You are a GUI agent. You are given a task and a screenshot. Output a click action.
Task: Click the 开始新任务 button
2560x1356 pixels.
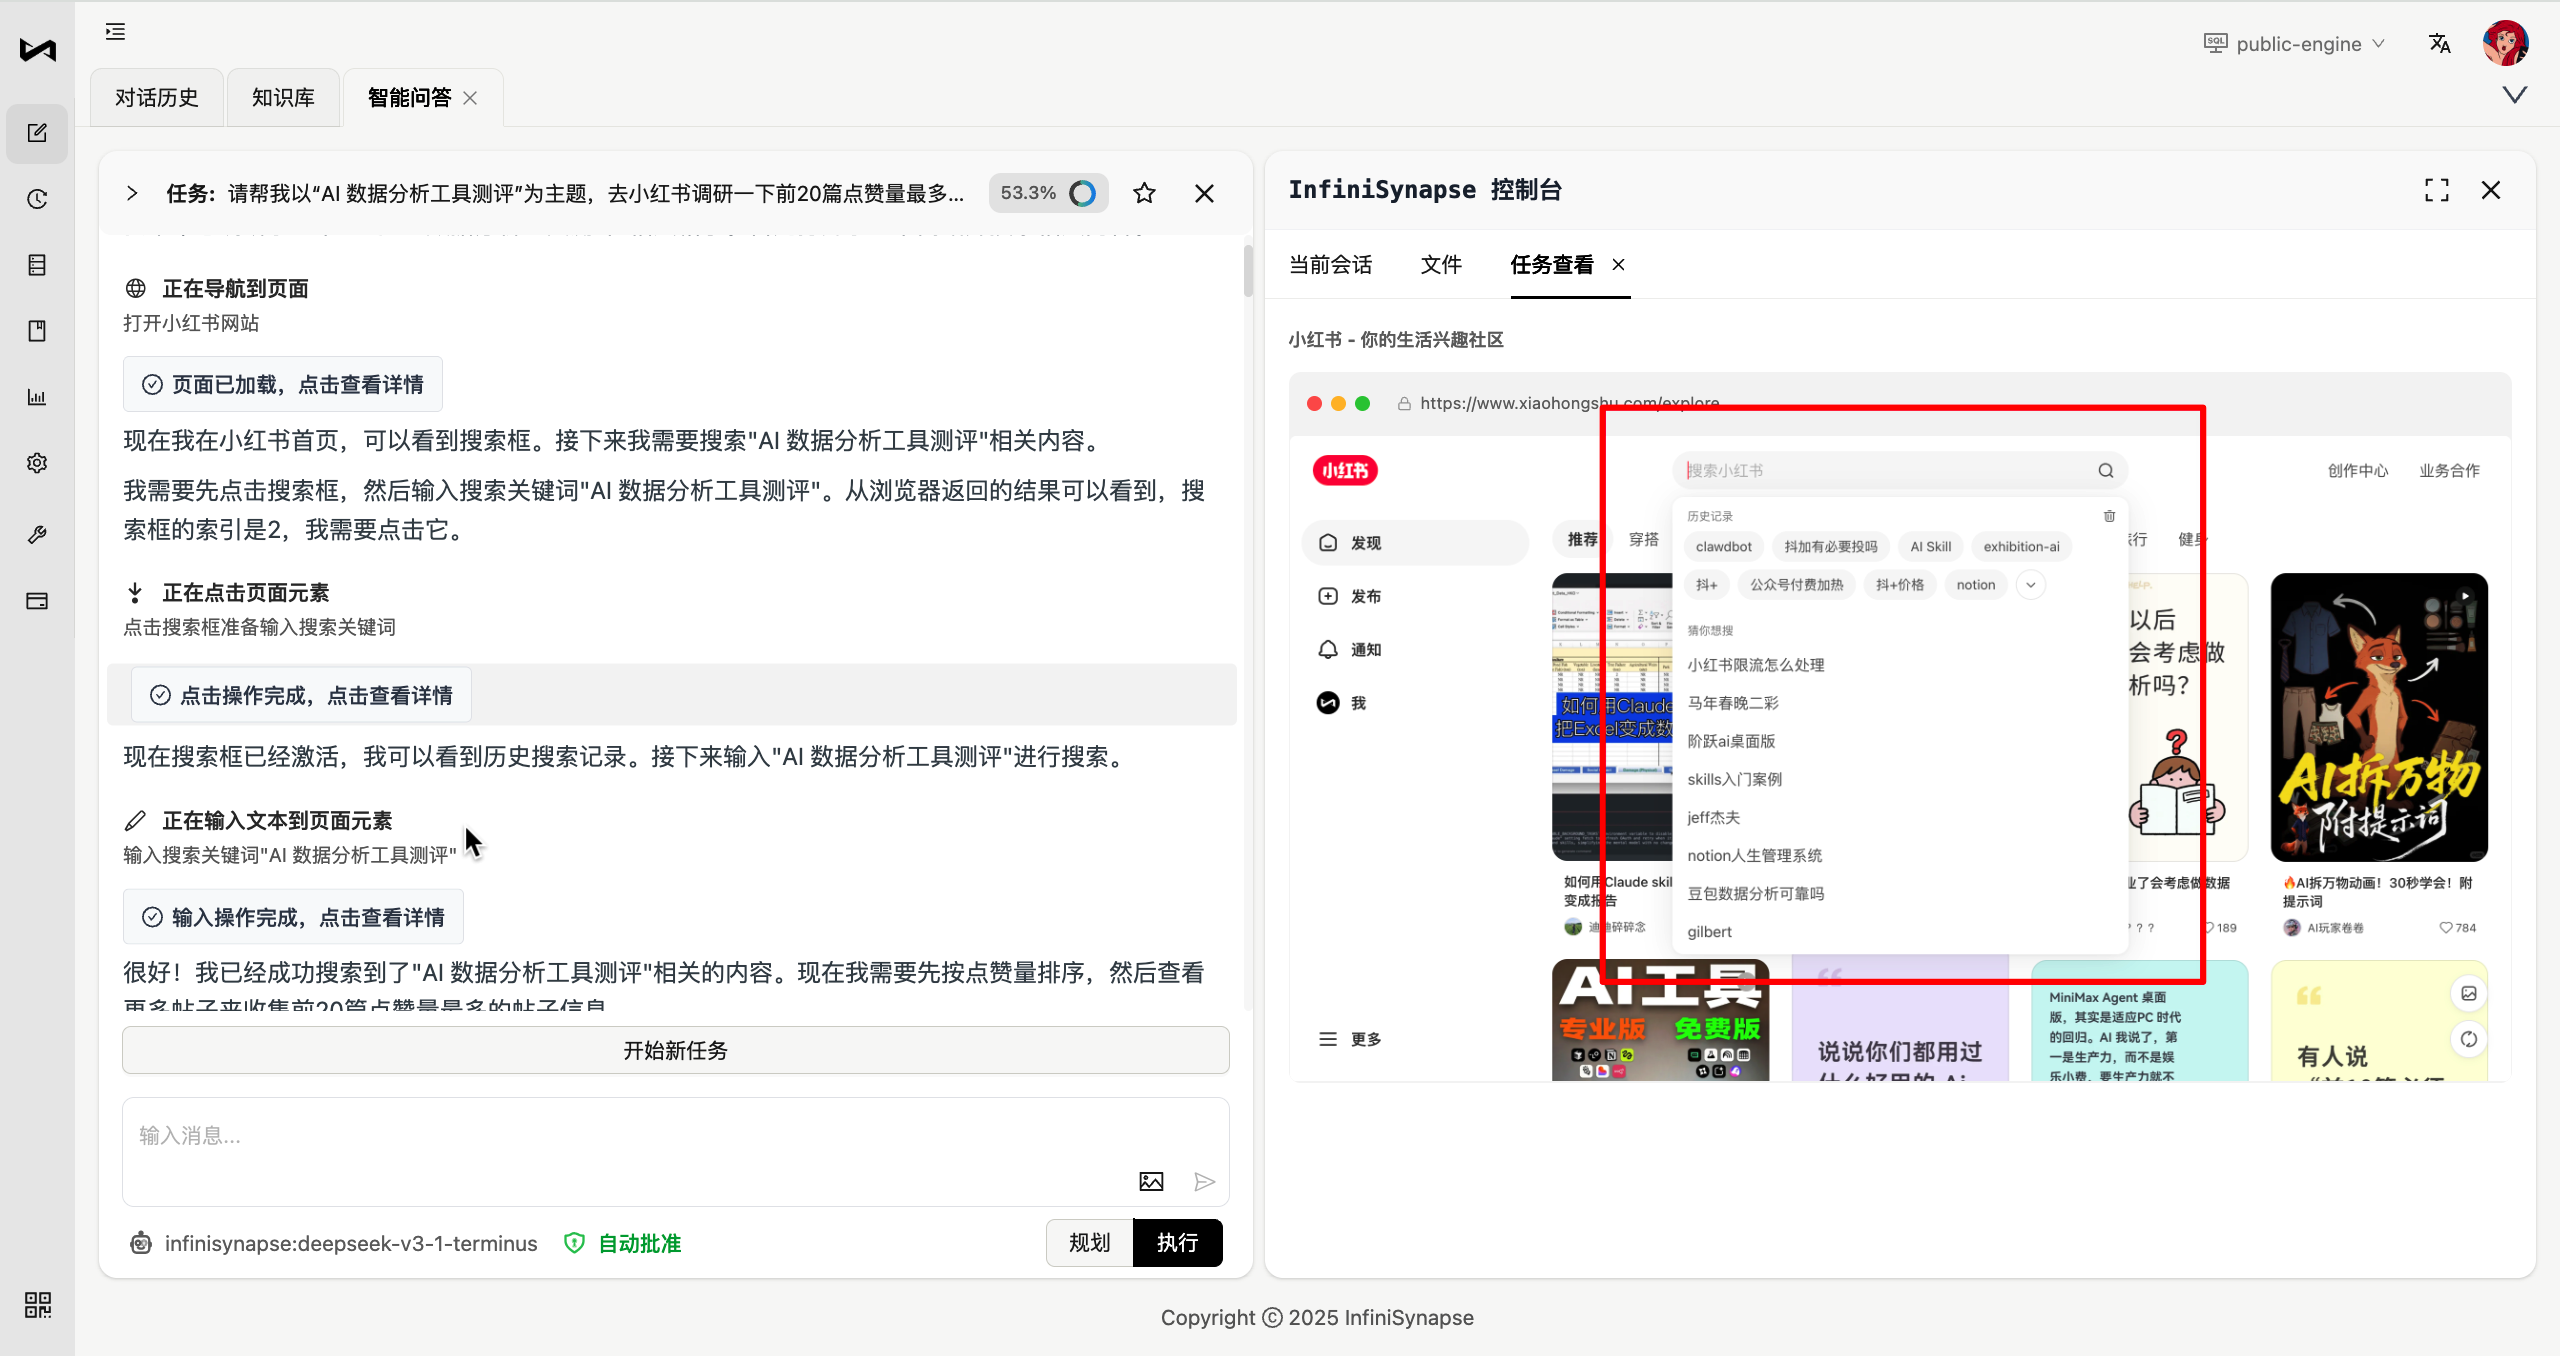pyautogui.click(x=675, y=1050)
